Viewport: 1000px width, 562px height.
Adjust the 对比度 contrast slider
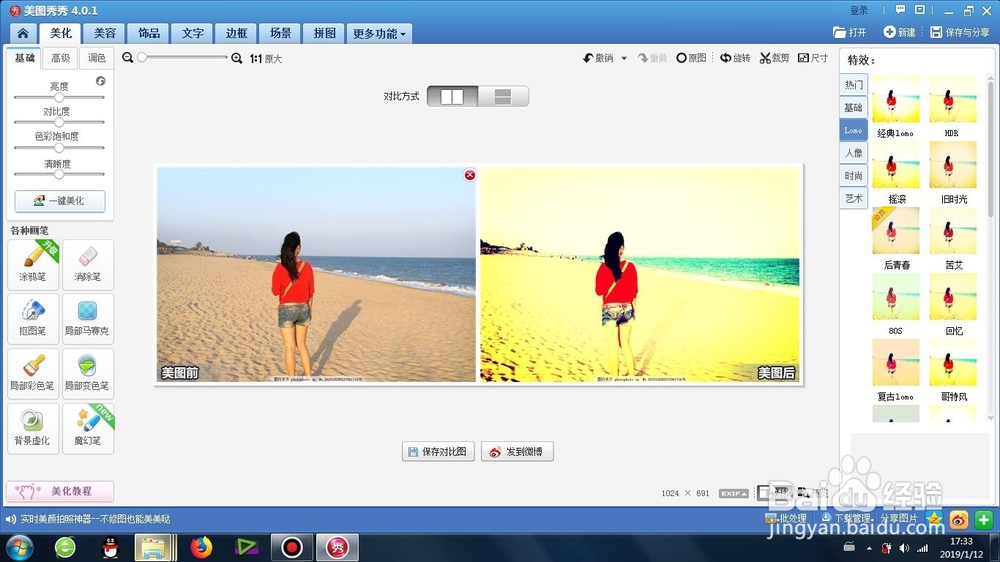[x=59, y=122]
